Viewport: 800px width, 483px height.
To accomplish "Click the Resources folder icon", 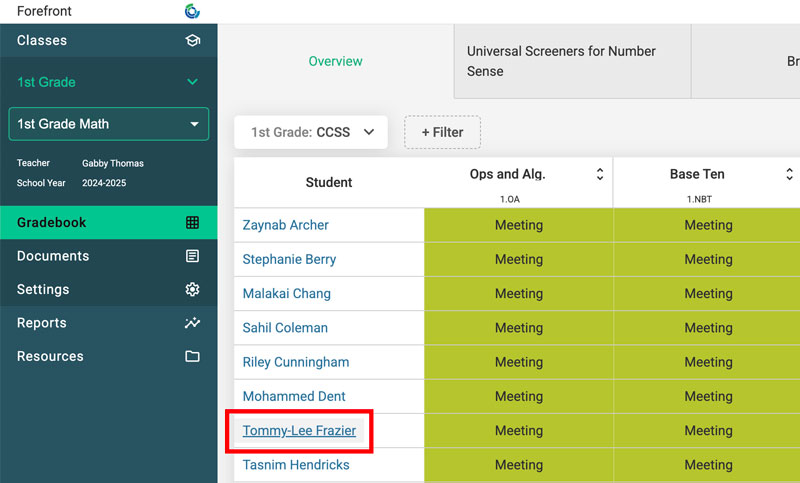I will (193, 357).
